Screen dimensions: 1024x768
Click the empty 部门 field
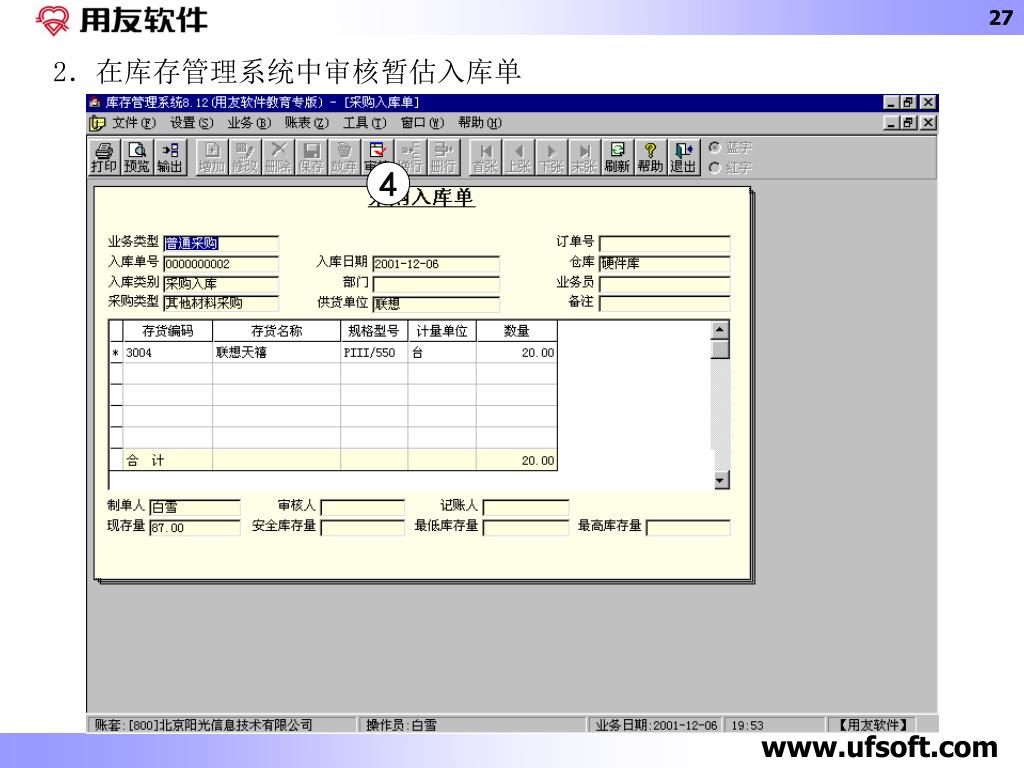tap(436, 284)
